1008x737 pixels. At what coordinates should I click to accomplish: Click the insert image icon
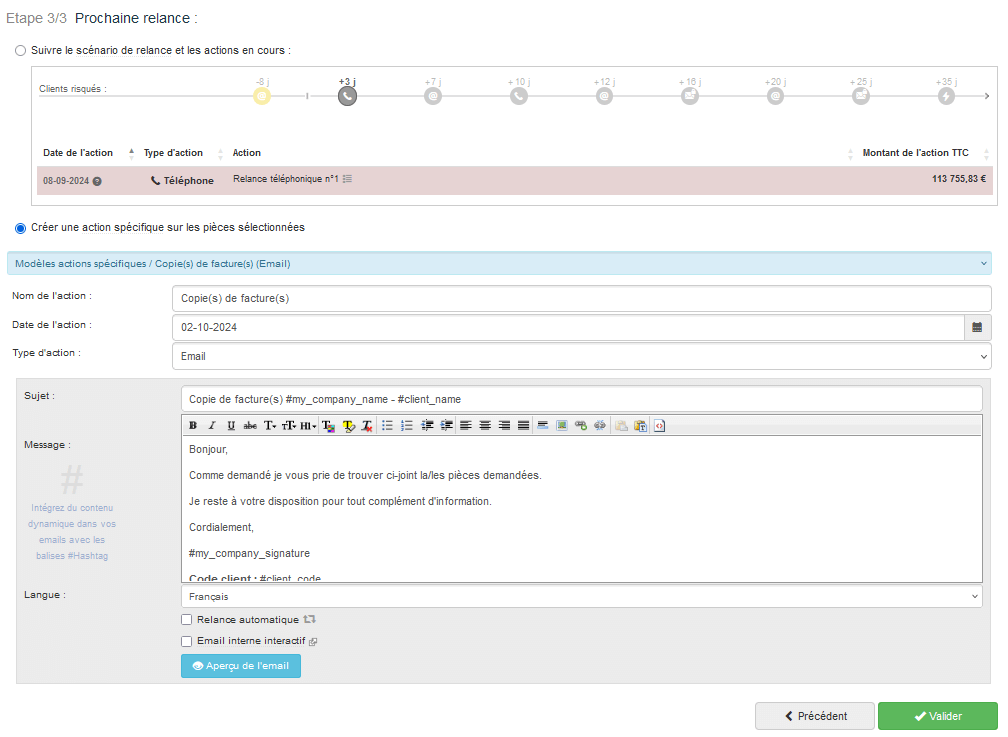(x=562, y=426)
